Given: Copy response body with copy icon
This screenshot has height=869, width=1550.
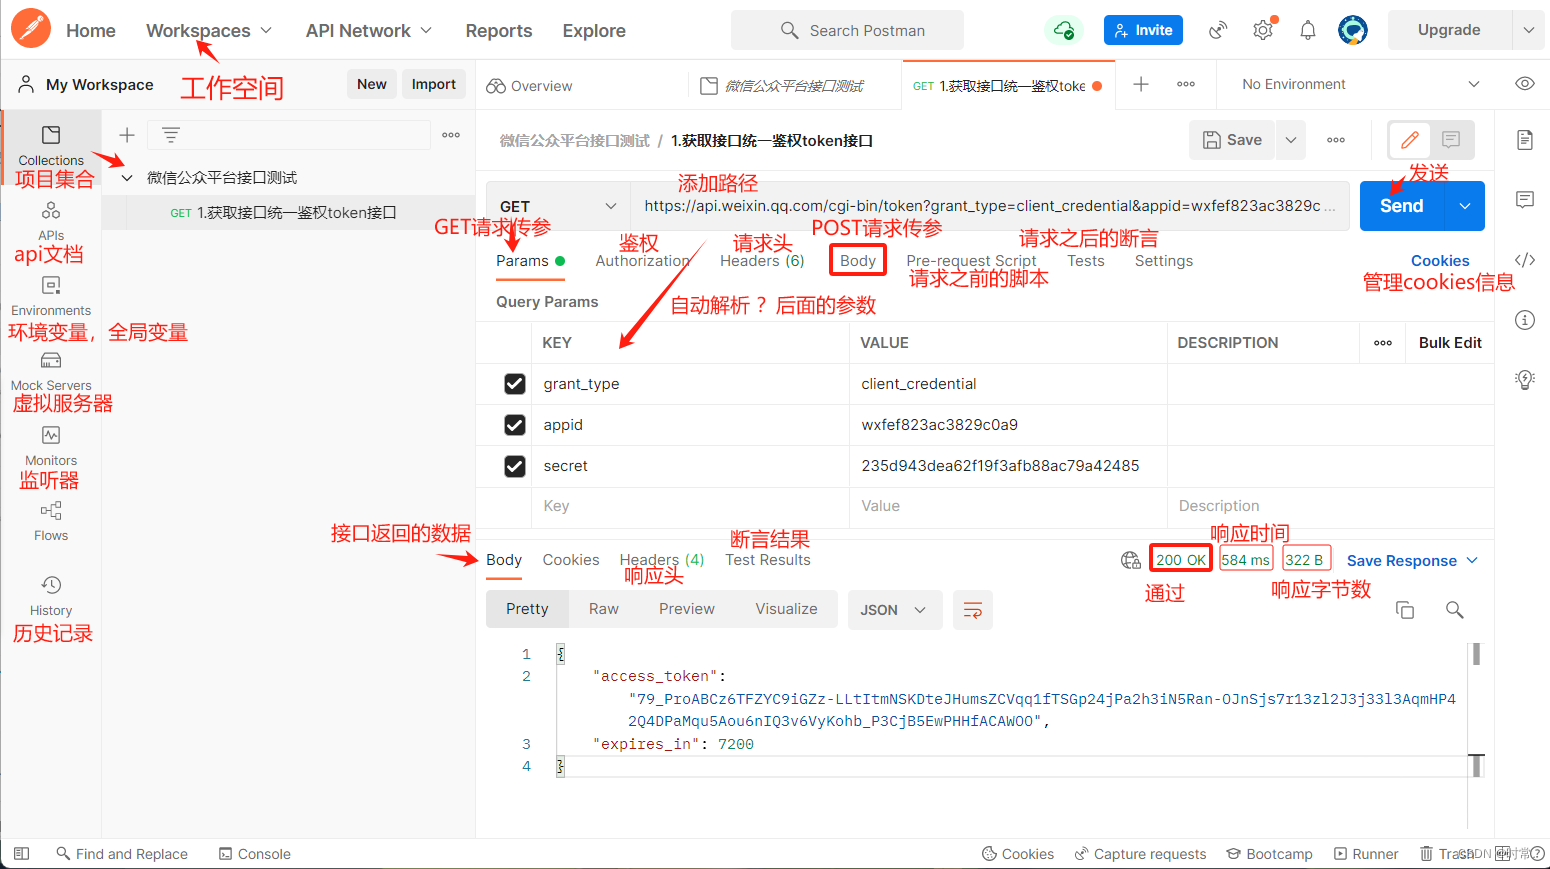Looking at the screenshot, I should point(1405,610).
